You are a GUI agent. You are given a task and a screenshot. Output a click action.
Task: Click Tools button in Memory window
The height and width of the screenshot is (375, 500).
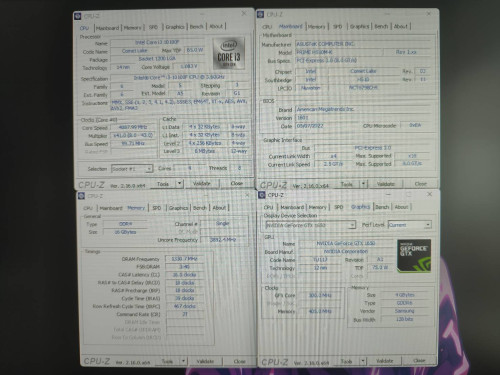point(167,361)
